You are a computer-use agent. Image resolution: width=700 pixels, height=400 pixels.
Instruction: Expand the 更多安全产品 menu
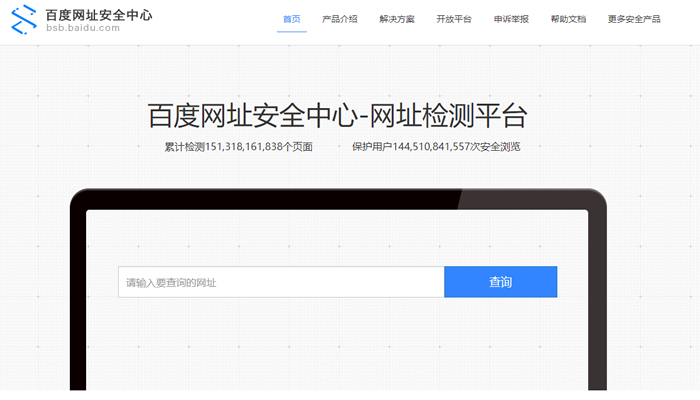634,19
